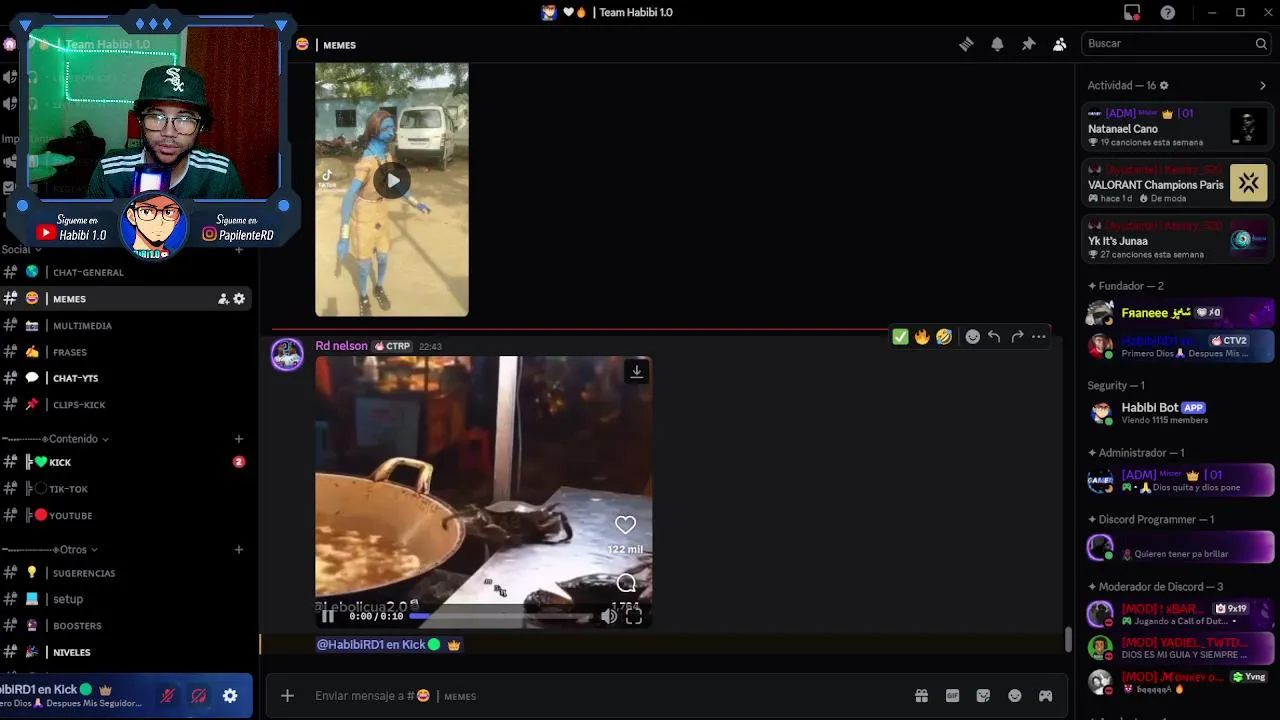Open notification settings bell icon
The height and width of the screenshot is (720, 1280).
click(997, 44)
